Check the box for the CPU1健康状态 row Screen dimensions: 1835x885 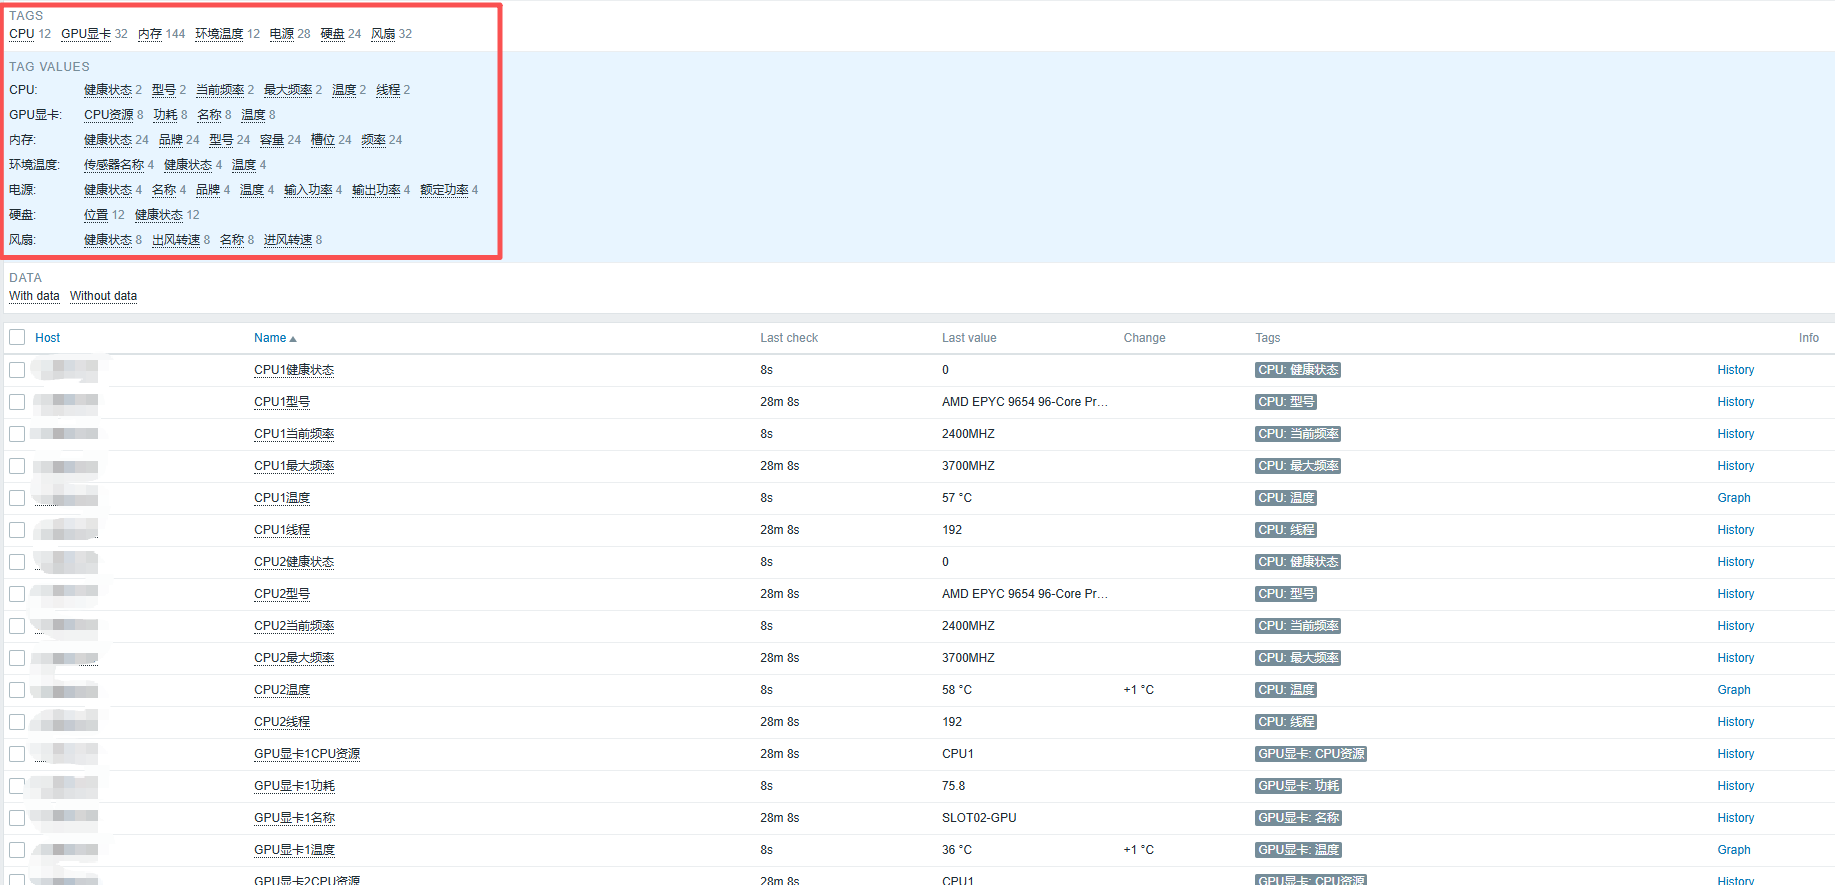pyautogui.click(x=17, y=370)
